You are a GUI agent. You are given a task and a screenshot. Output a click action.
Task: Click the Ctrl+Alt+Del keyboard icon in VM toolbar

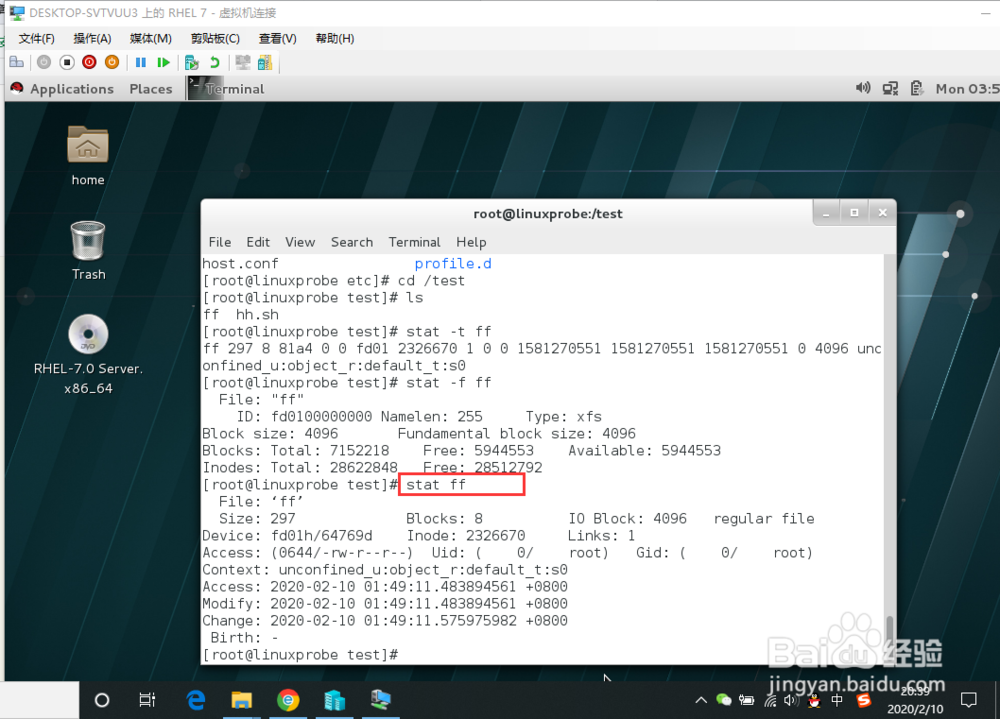17,62
